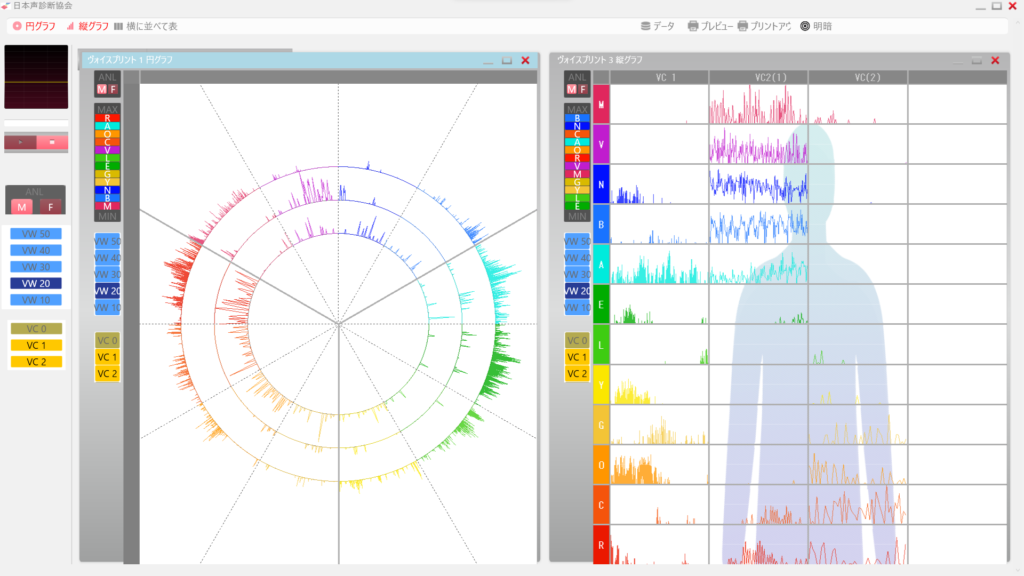Screen dimensions: 1024x576
Task: Select 横に並べて表 side-by-side layout
Action: (x=146, y=26)
